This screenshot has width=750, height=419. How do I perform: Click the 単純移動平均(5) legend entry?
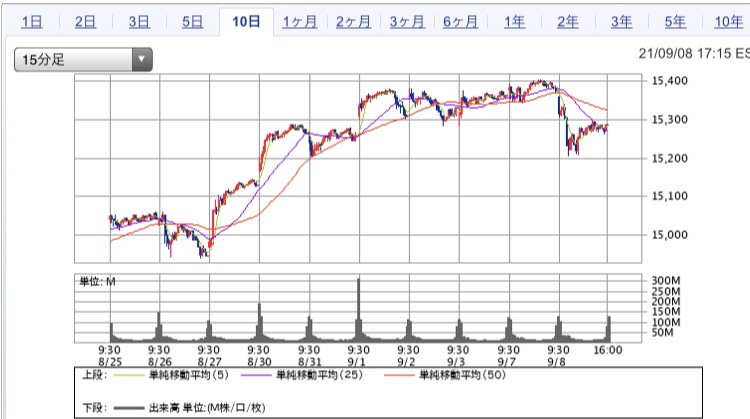tap(188, 375)
